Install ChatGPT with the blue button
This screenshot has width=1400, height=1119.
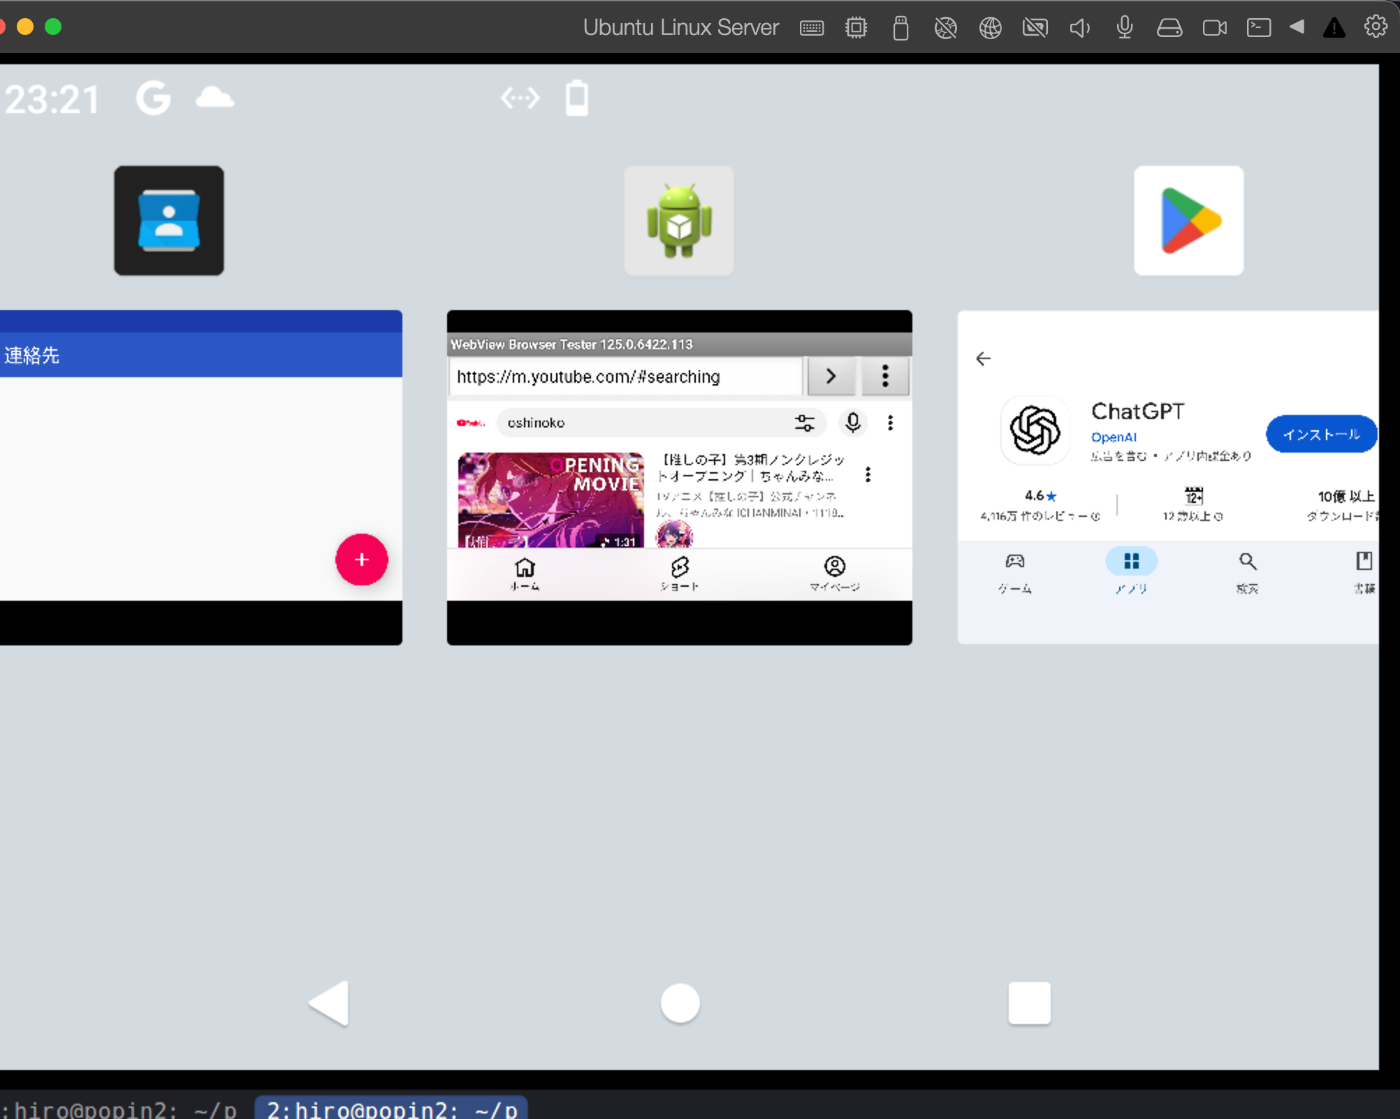tap(1321, 434)
